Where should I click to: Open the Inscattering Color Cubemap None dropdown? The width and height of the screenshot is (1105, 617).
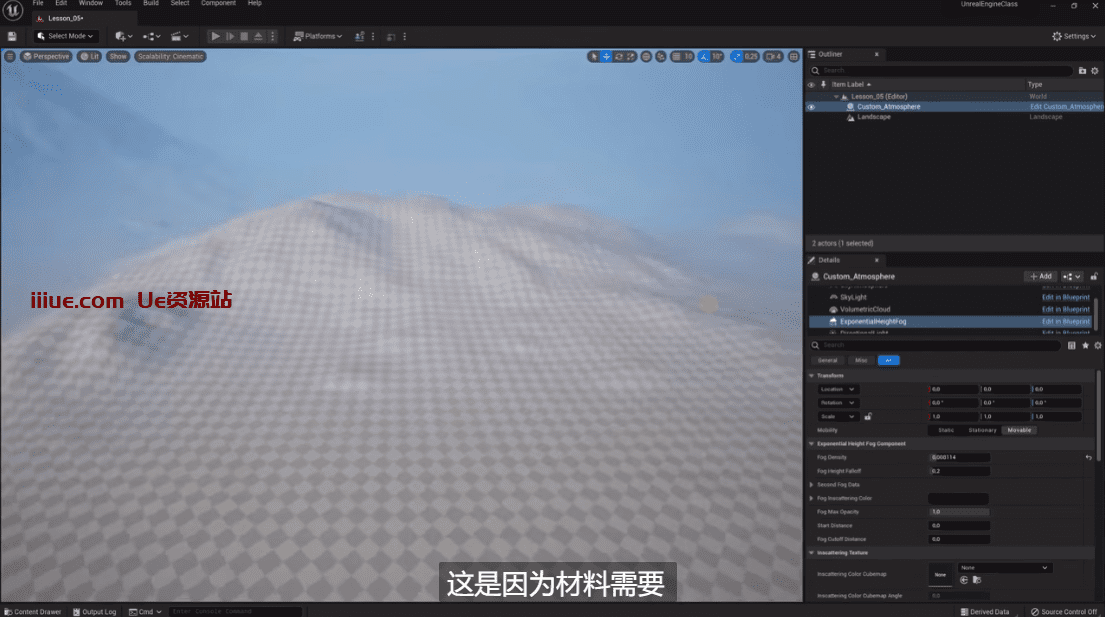(x=1004, y=568)
